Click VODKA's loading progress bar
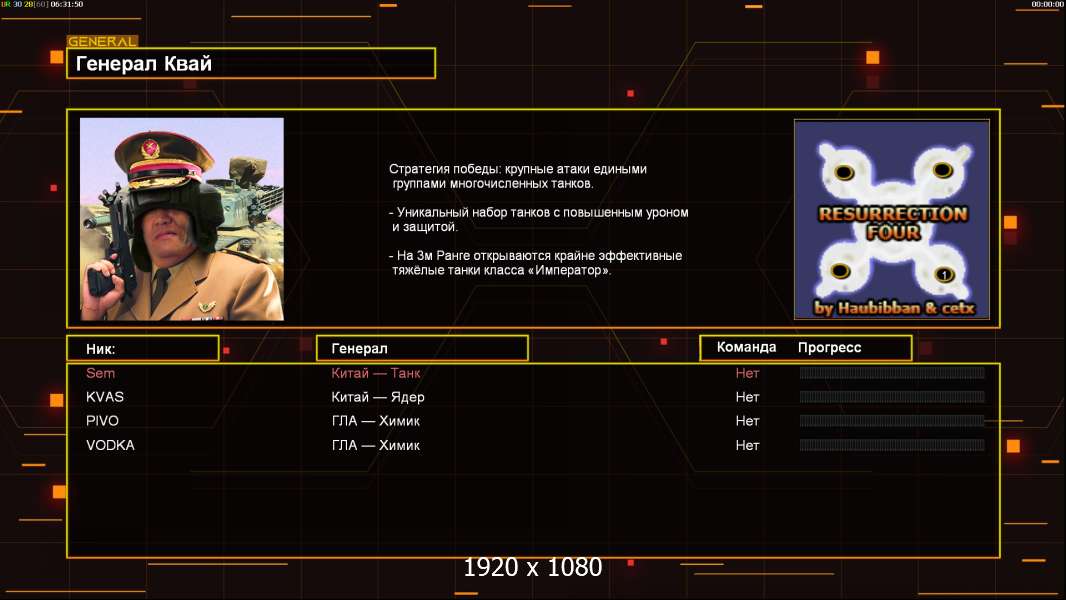Screen dimensions: 1066x600 pos(892,445)
